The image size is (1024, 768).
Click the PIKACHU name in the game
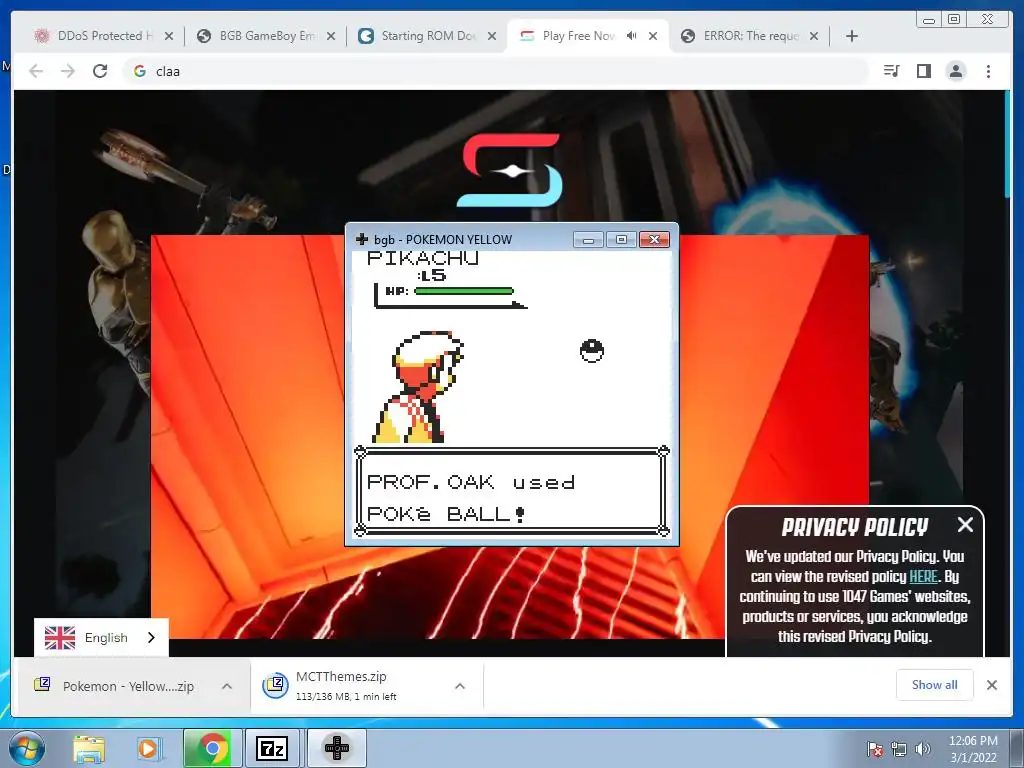423,259
